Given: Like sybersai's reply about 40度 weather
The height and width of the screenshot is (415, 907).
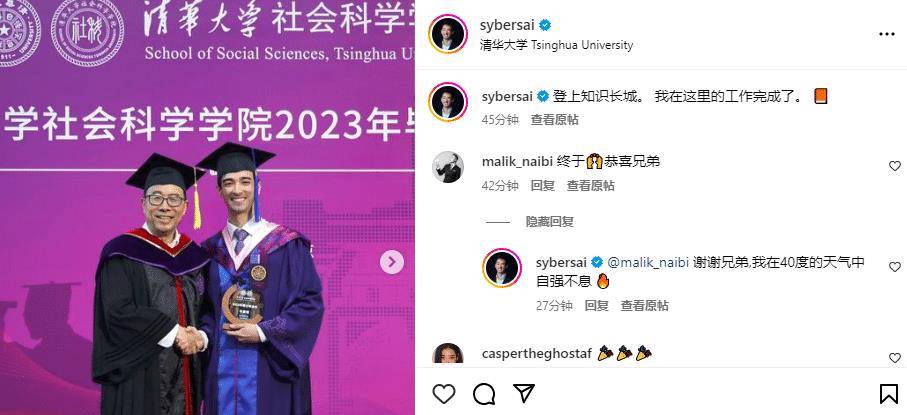Looking at the screenshot, I should click(895, 267).
